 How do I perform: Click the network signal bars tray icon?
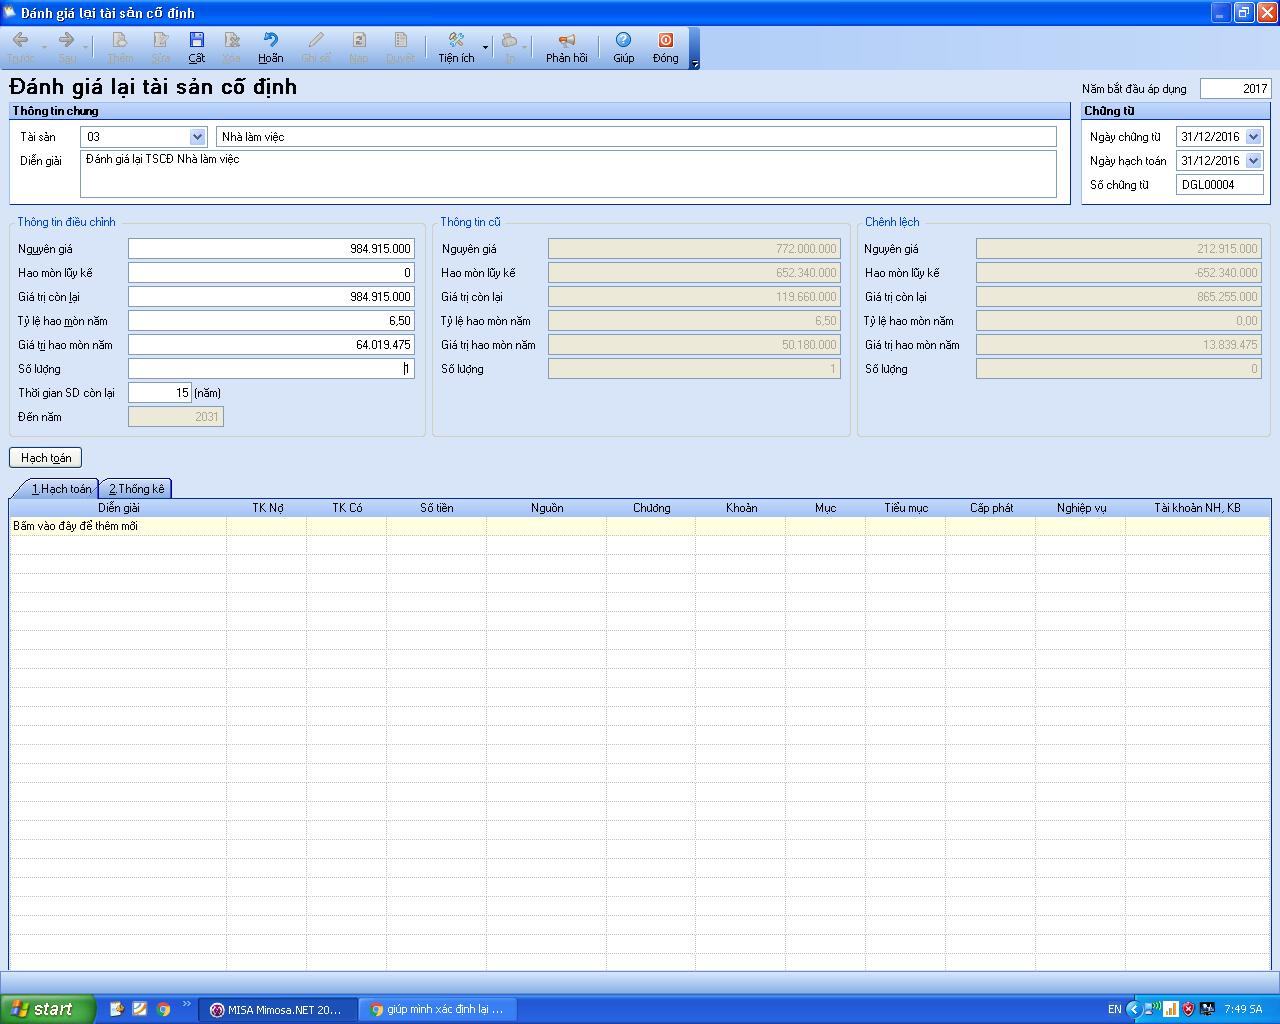point(1171,1009)
